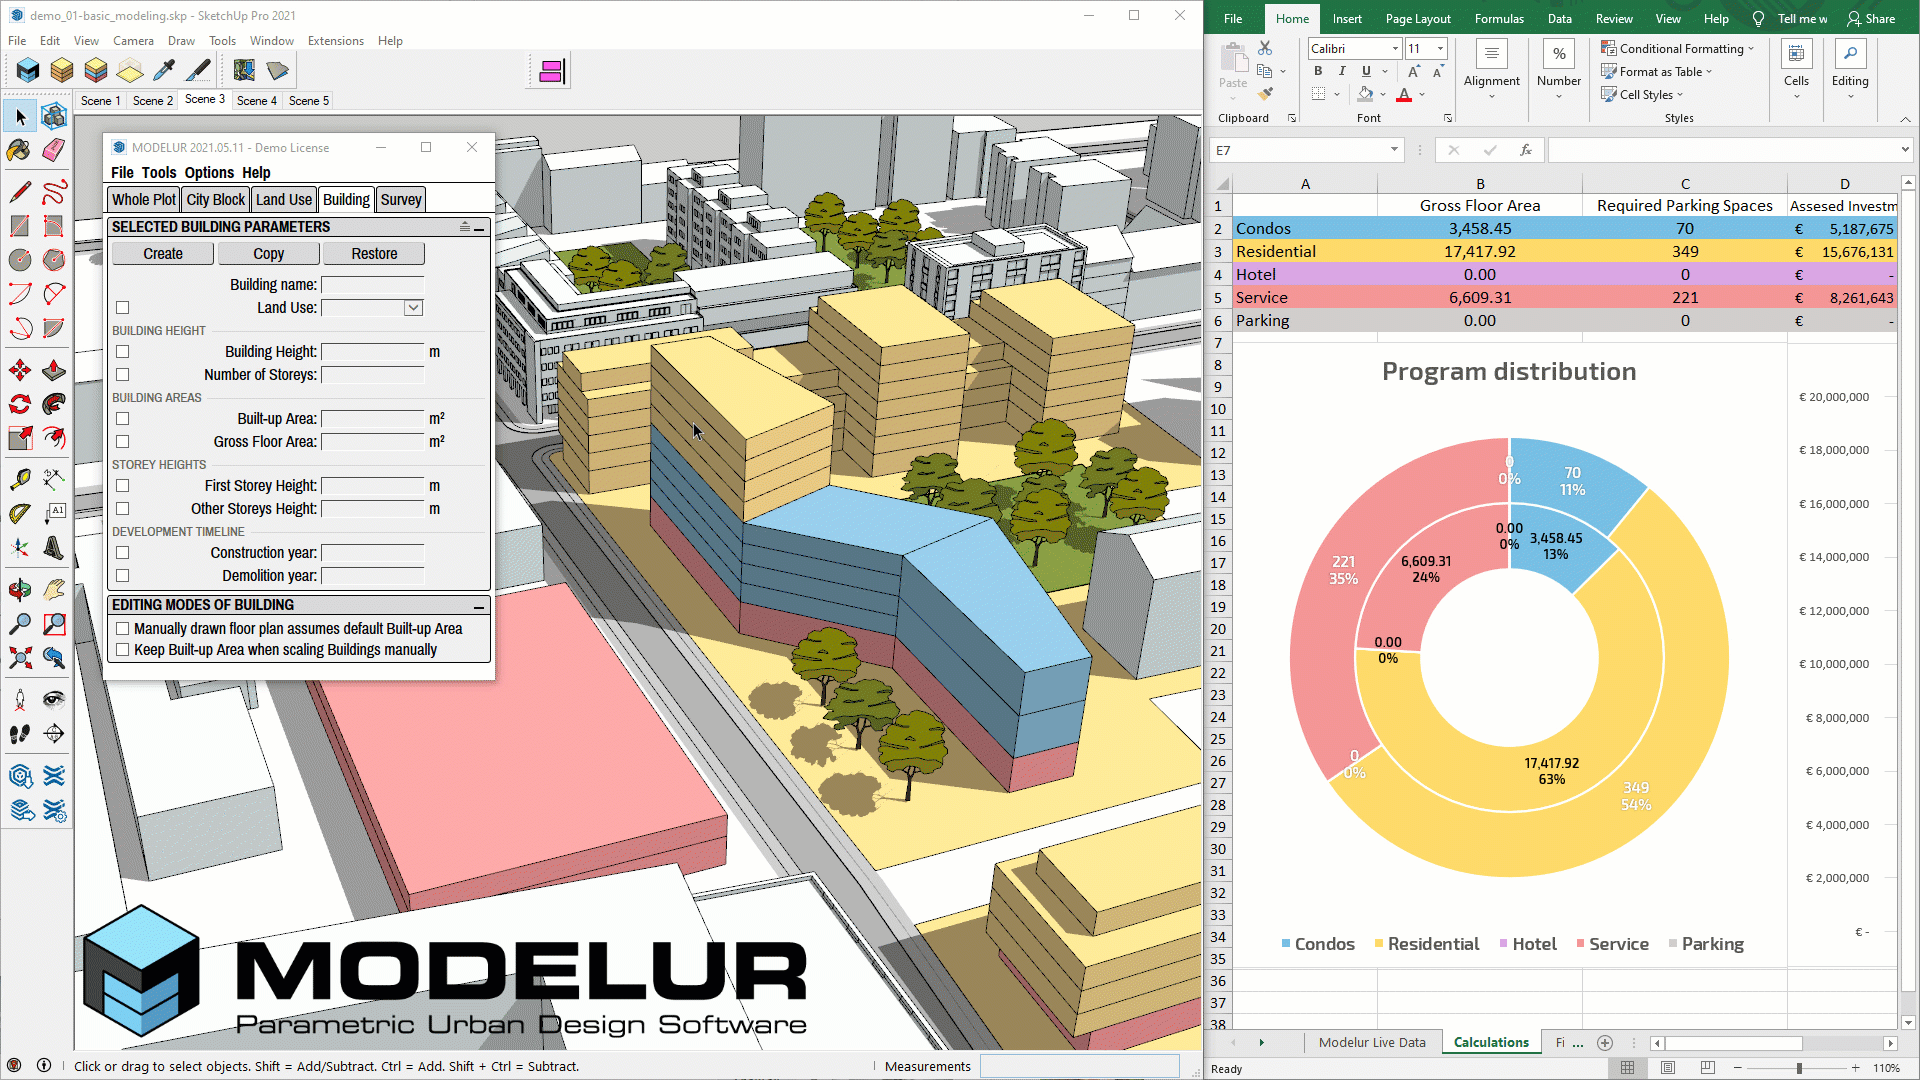Toggle Bold in Excel Font group
The width and height of the screenshot is (1920, 1080).
click(x=1318, y=71)
